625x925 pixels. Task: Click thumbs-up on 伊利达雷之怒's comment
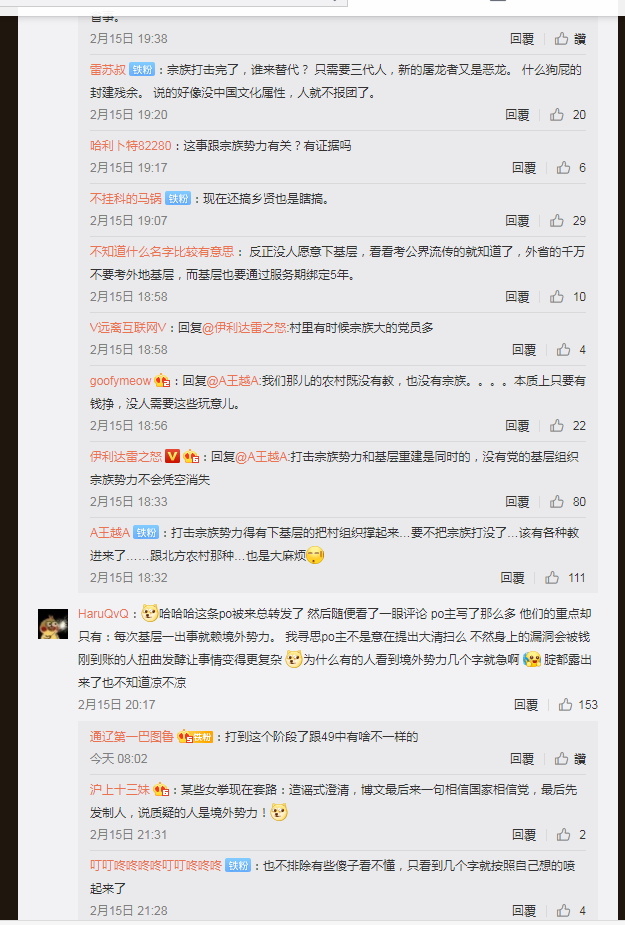557,501
